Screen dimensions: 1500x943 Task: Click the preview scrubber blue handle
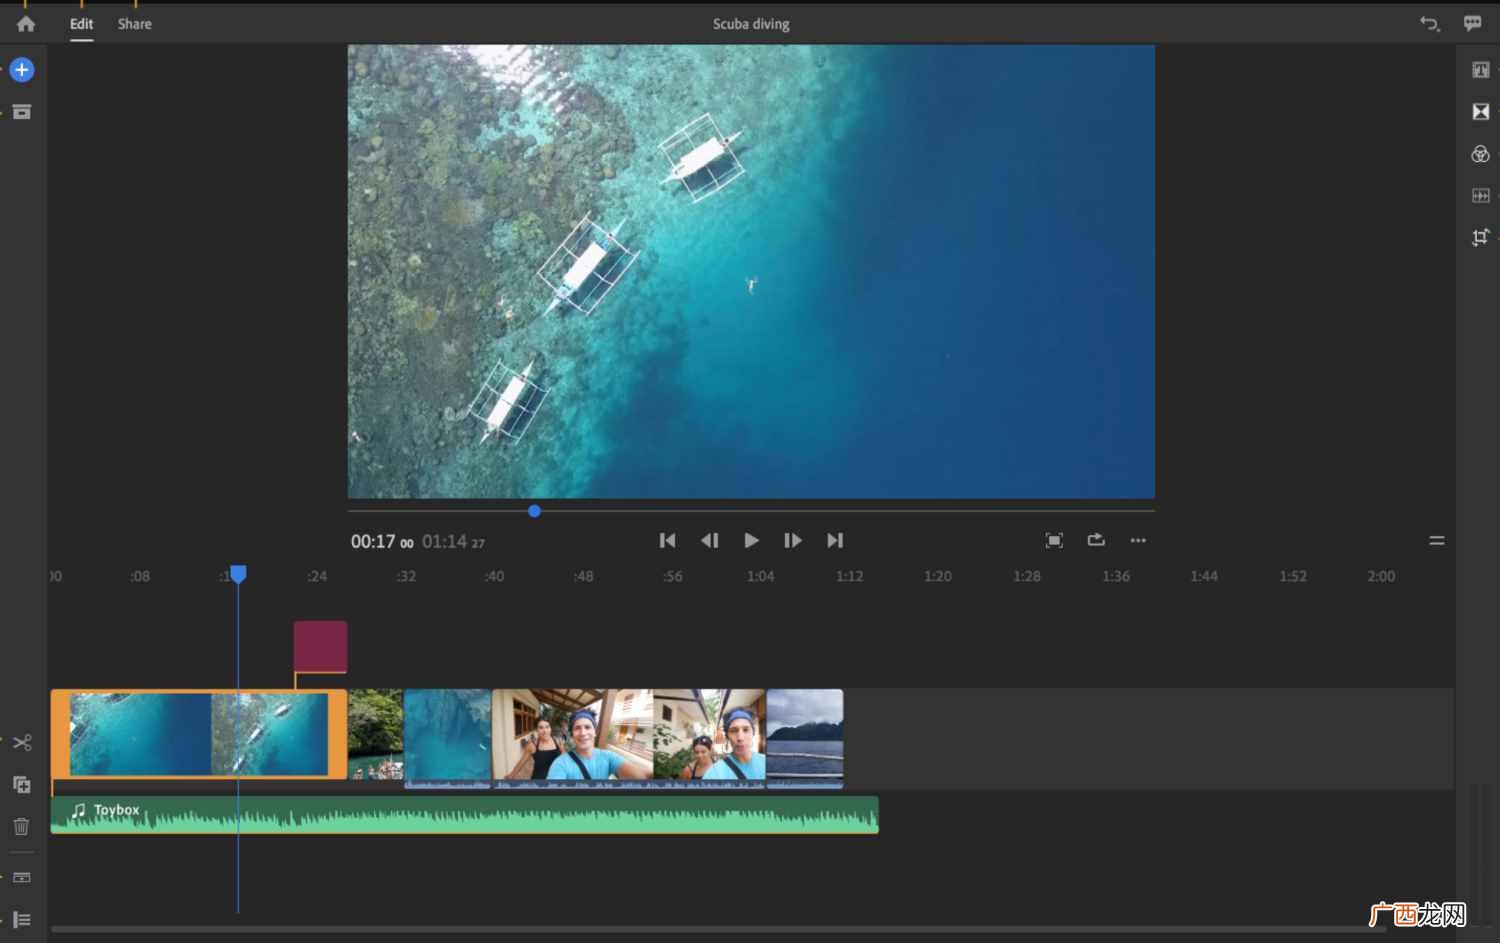(535, 511)
